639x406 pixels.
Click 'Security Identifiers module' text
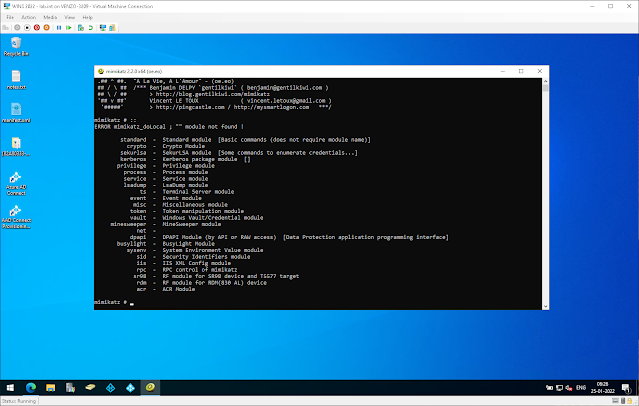206,257
